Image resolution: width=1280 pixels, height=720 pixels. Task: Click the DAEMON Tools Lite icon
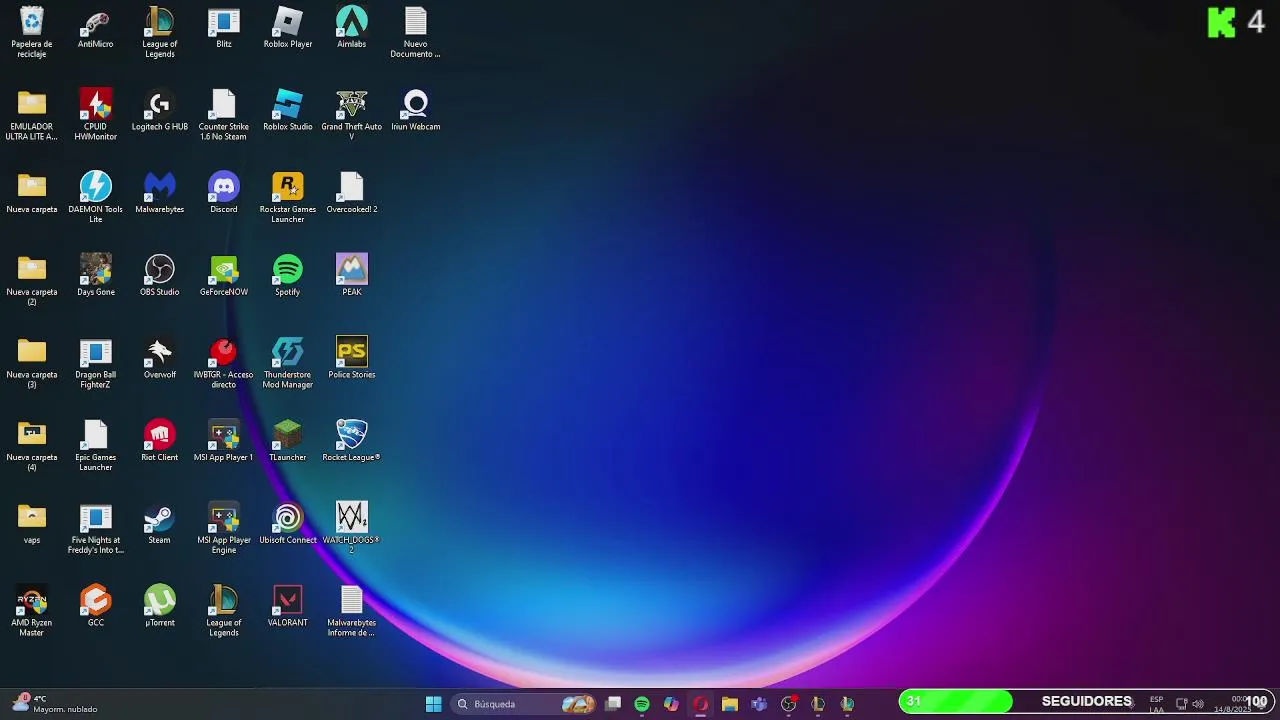96,197
